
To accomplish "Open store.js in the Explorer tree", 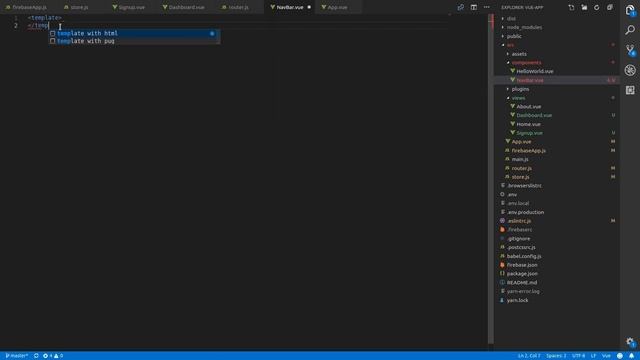I will coord(520,177).
